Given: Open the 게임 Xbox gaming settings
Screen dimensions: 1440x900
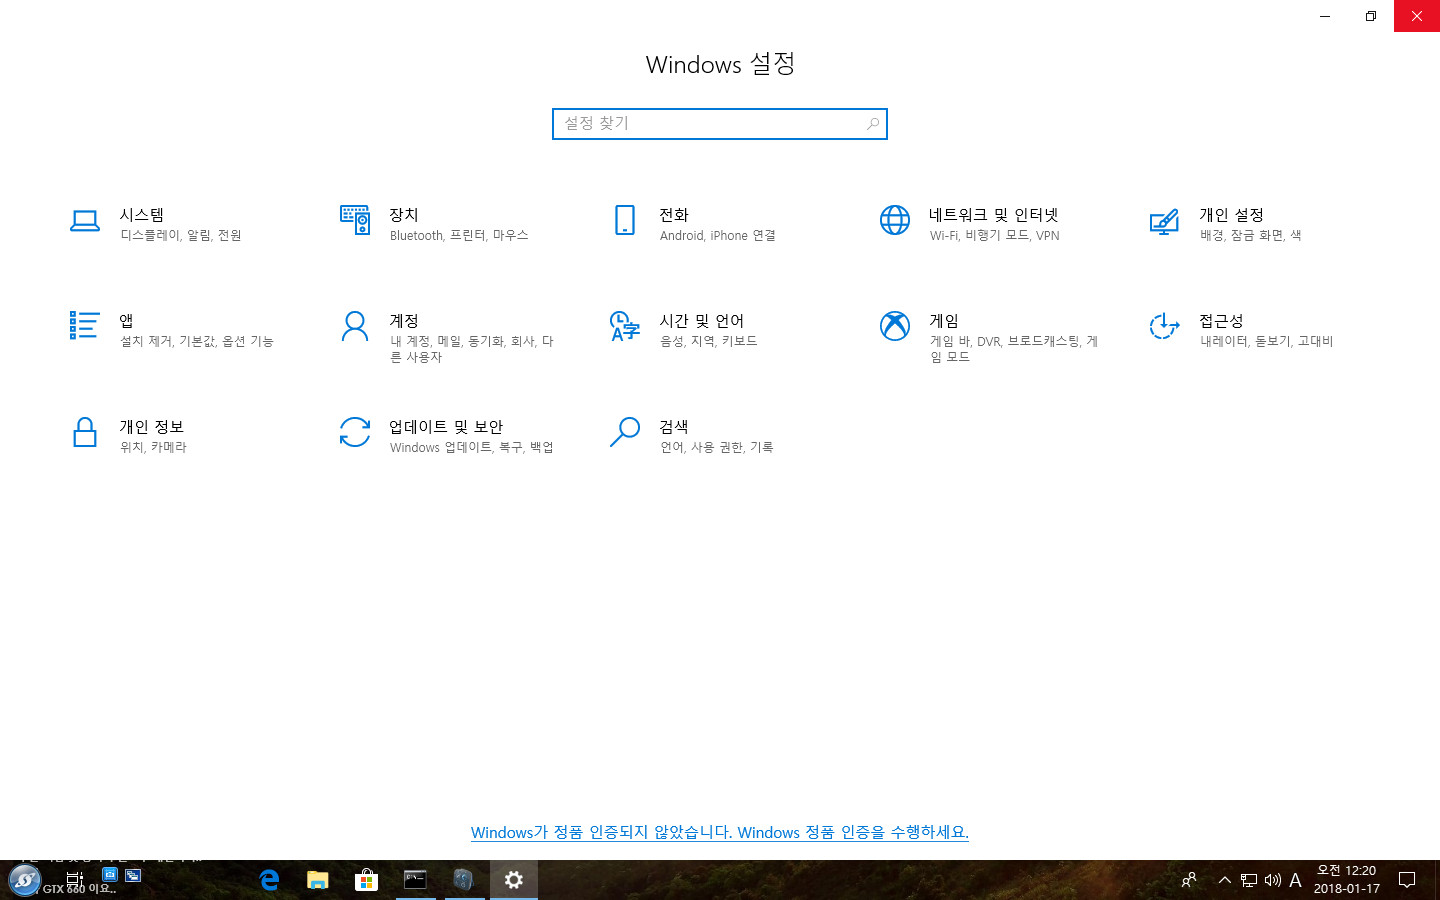Looking at the screenshot, I should click(x=989, y=337).
